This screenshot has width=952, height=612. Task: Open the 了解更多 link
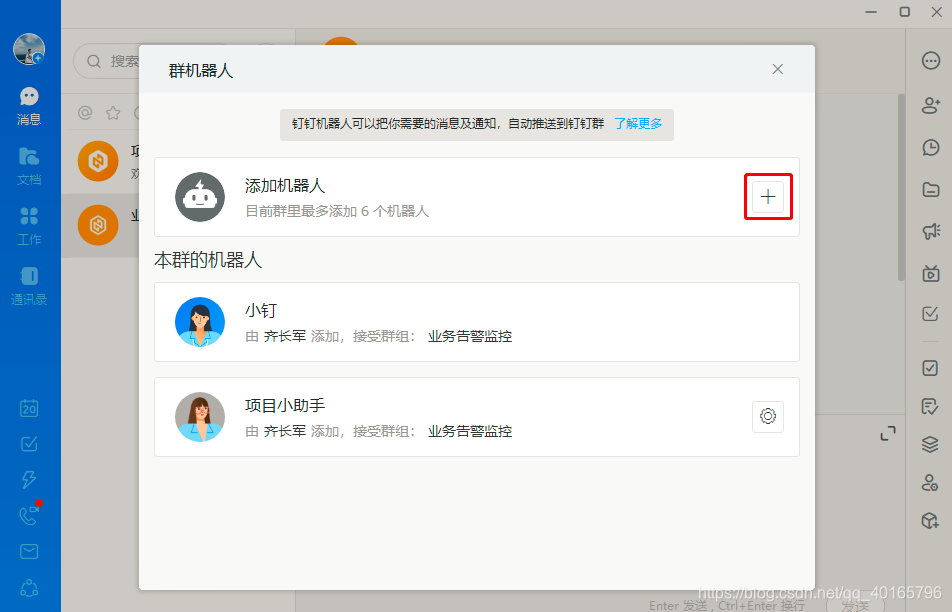click(638, 124)
